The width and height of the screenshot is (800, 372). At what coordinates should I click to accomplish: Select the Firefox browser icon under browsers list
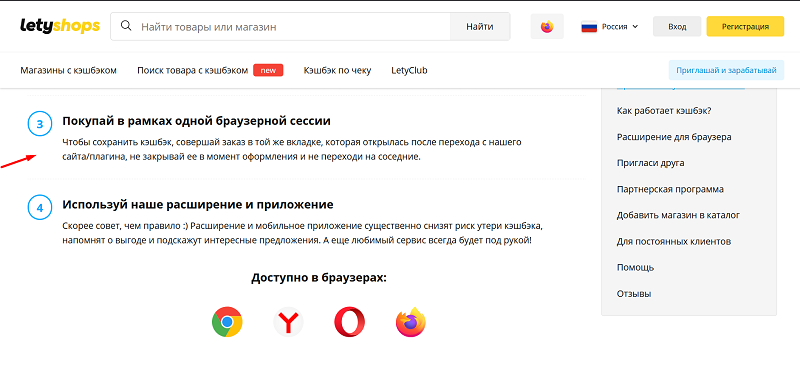411,322
